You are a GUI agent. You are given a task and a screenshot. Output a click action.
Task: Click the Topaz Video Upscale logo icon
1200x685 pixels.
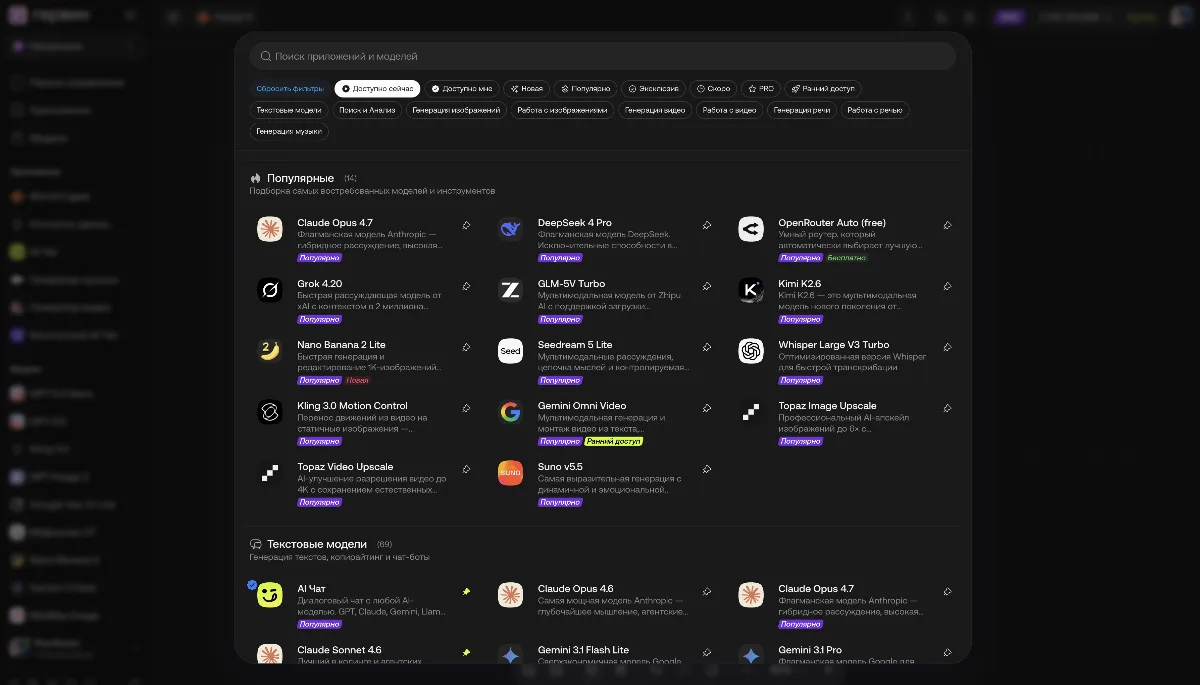pyautogui.click(x=270, y=473)
